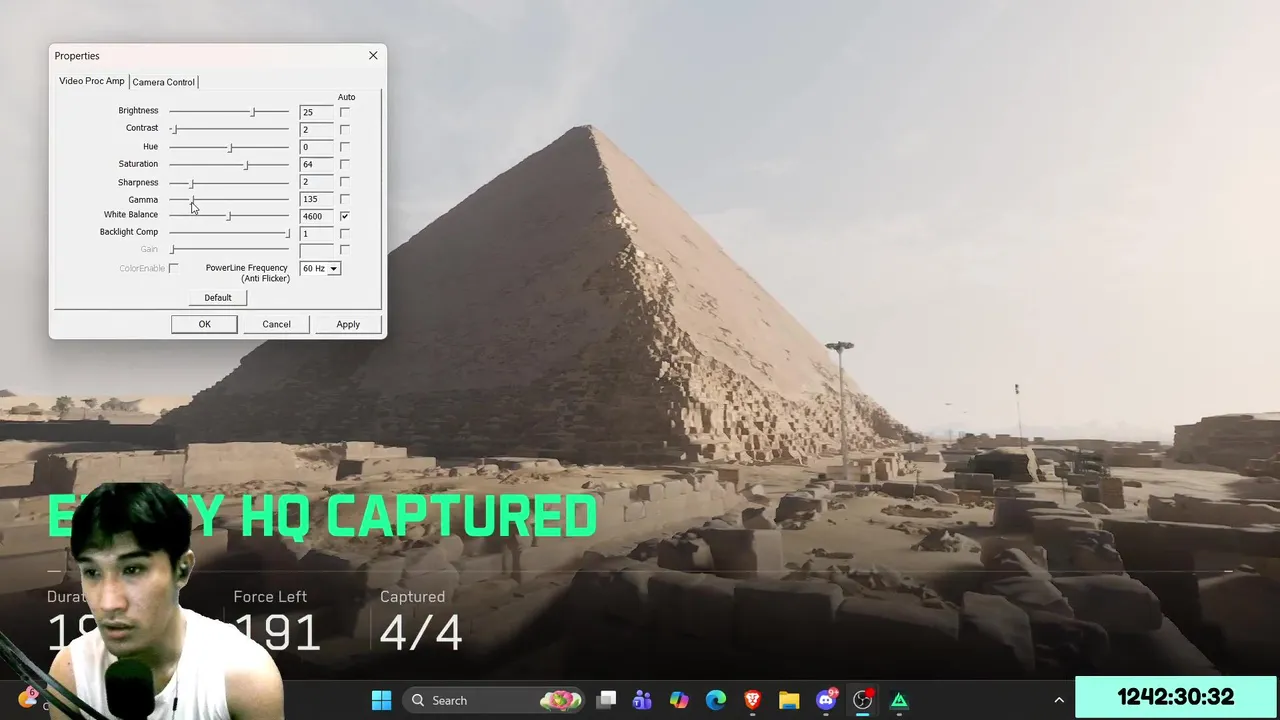The height and width of the screenshot is (720, 1280).
Task: Click Apply in Properties dialog
Action: click(348, 324)
